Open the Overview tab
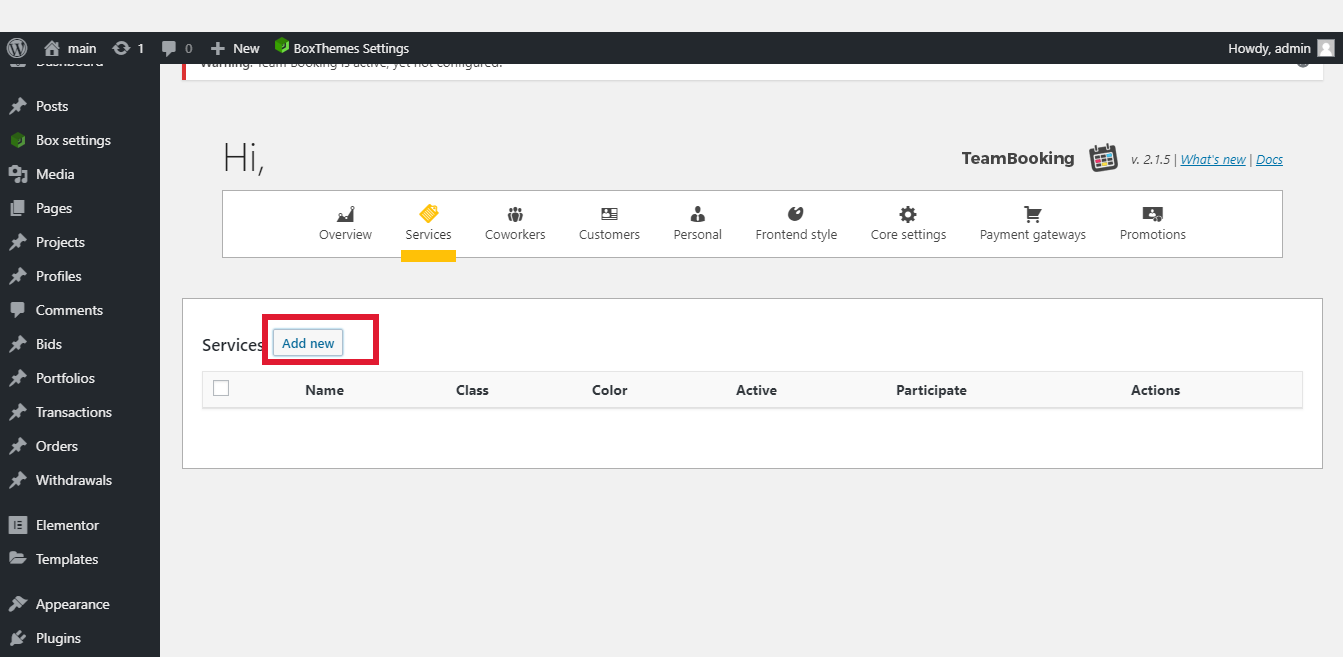1343x657 pixels. pyautogui.click(x=345, y=224)
